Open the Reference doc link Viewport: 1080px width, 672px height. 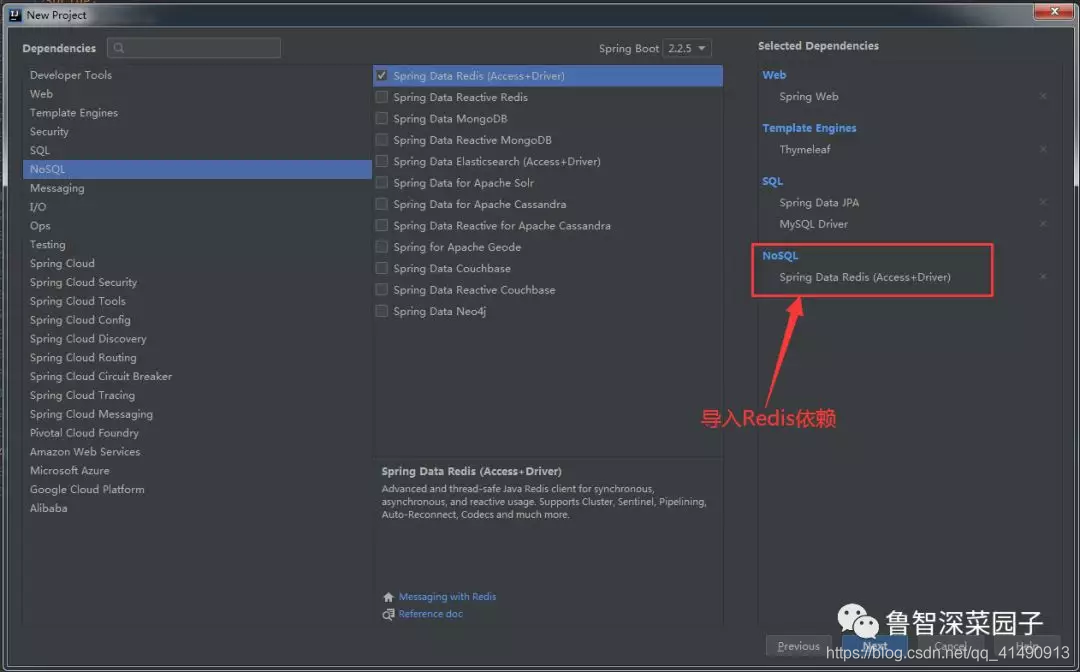pyautogui.click(x=430, y=614)
